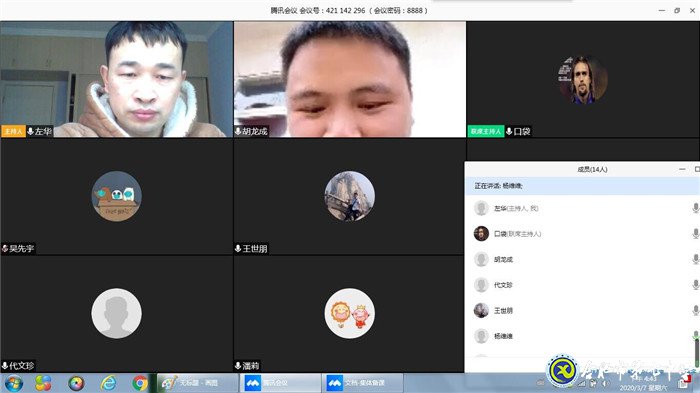Click the muted mic icon beside 吴先宇

click(5, 248)
